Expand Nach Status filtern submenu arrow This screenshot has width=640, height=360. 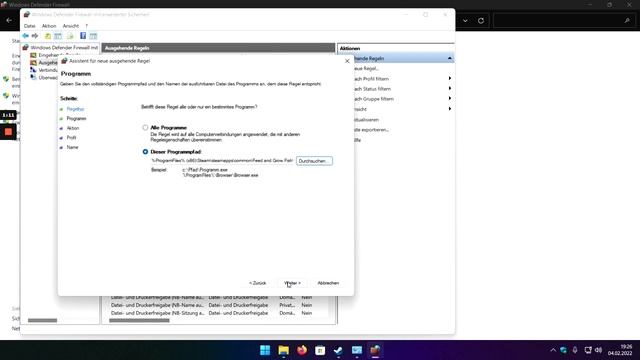[450, 89]
